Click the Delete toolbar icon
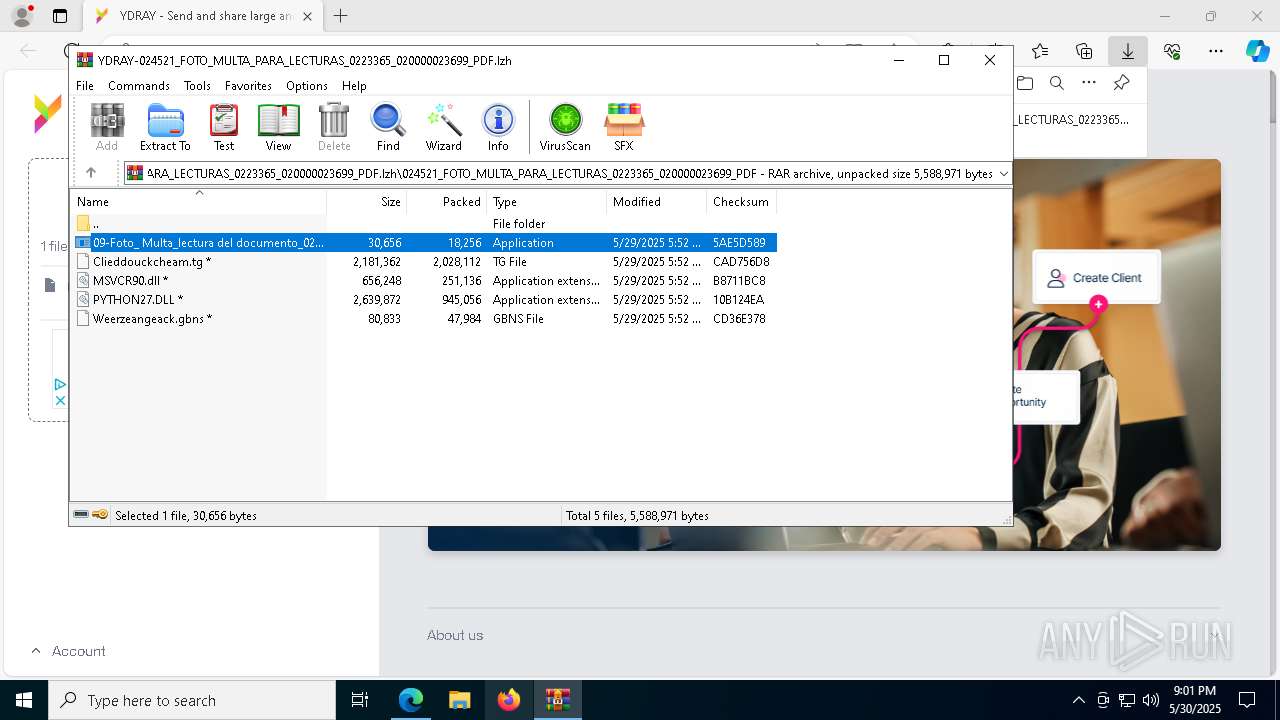 tap(334, 127)
